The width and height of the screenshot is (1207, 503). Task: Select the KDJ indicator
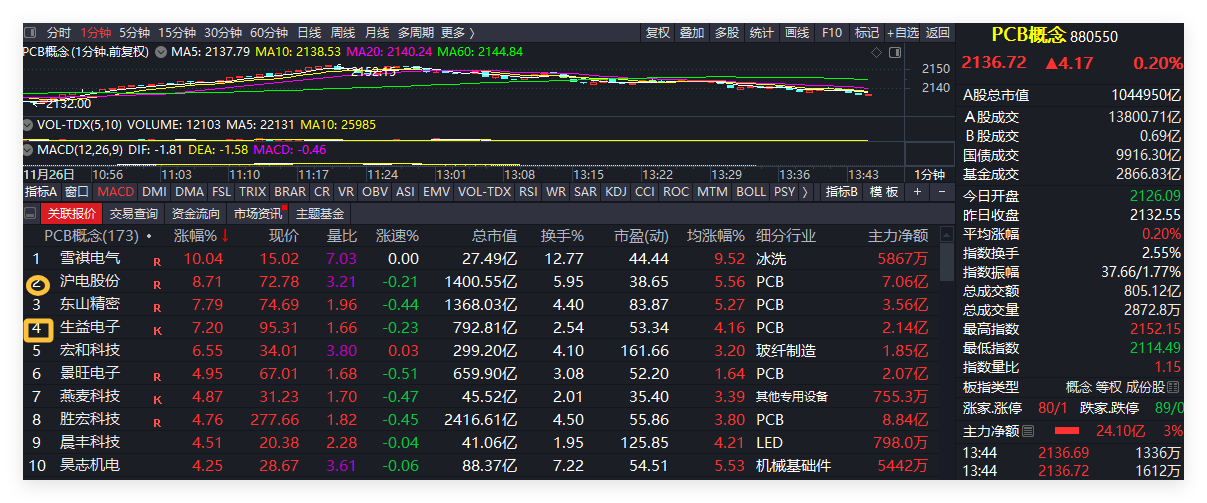click(616, 191)
